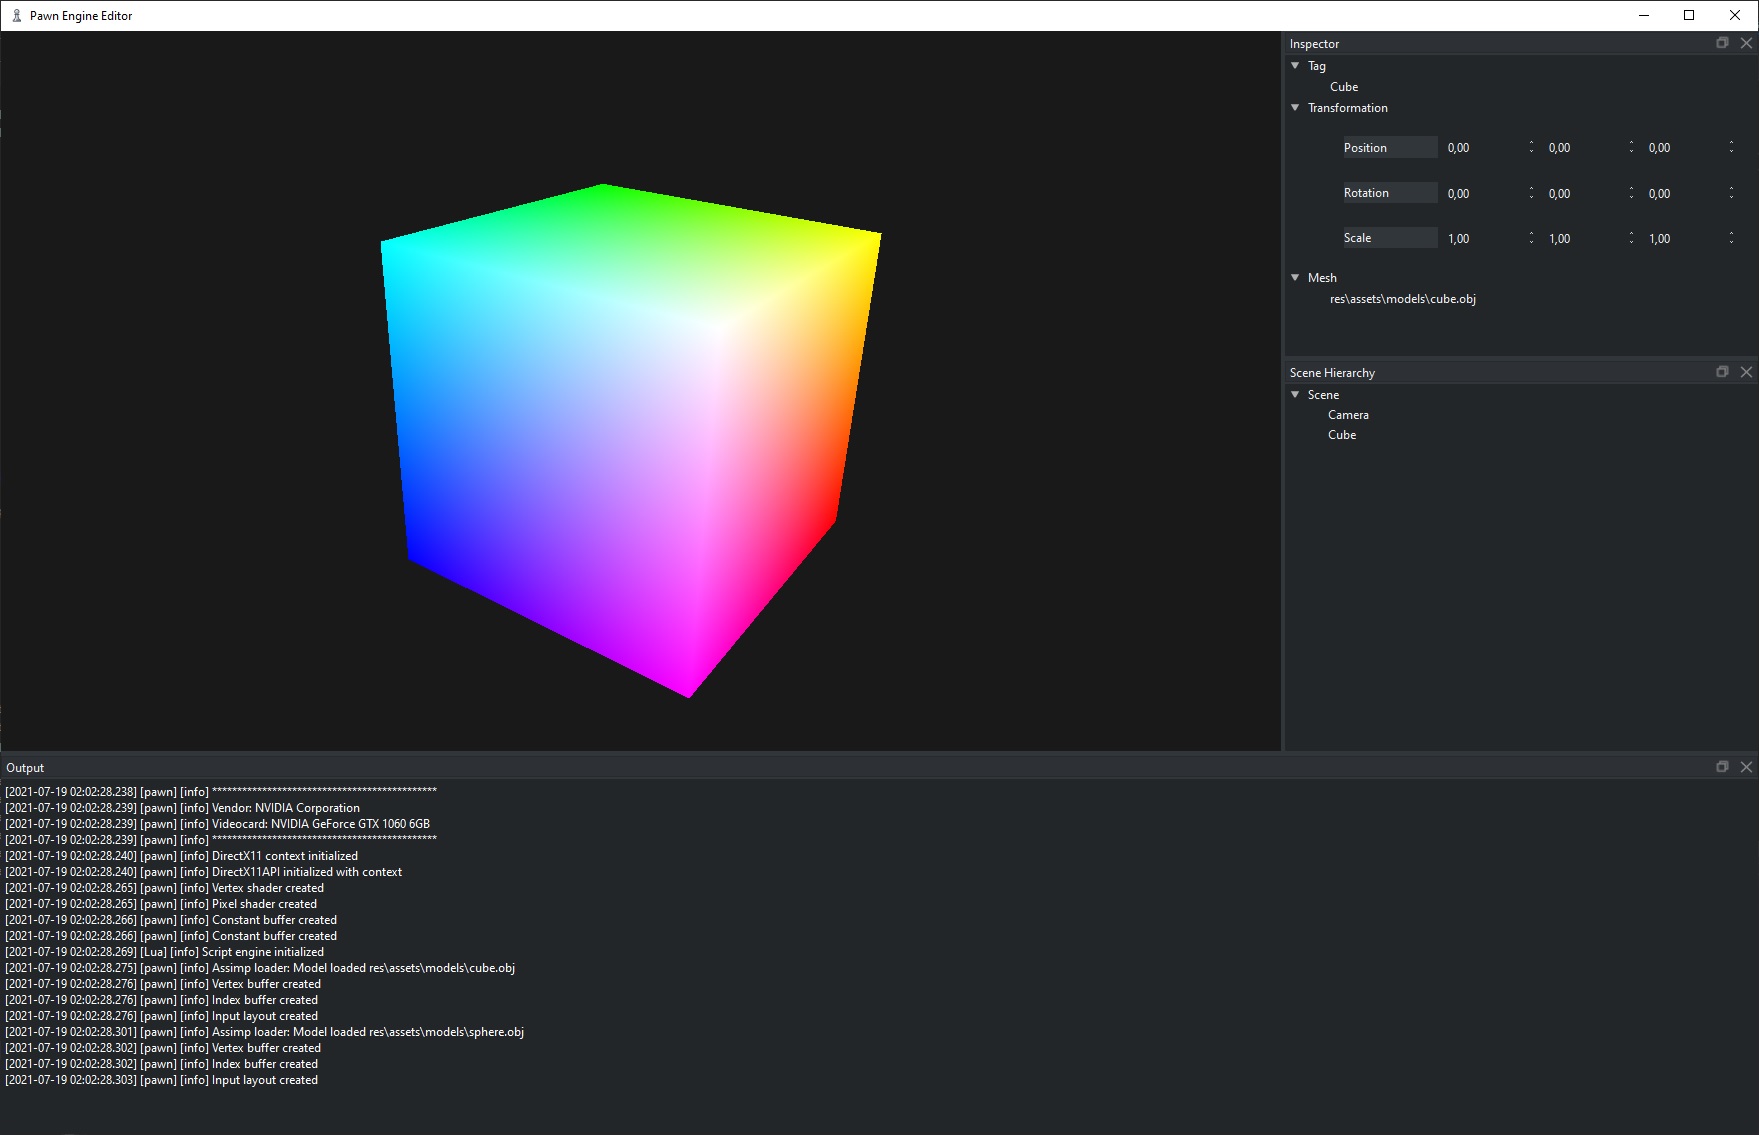Click the DirectX11 context initialized log line

[x=182, y=856]
